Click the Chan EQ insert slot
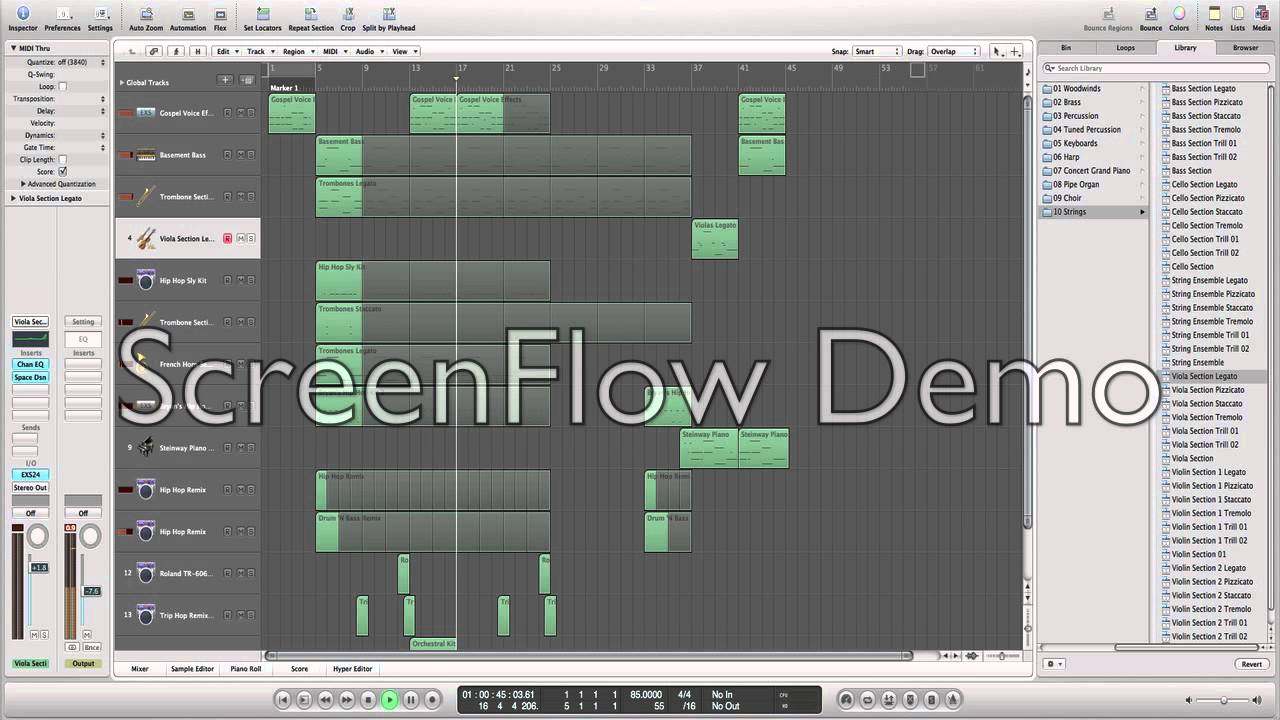Screen dimensions: 1280x720 pyautogui.click(x=30, y=365)
